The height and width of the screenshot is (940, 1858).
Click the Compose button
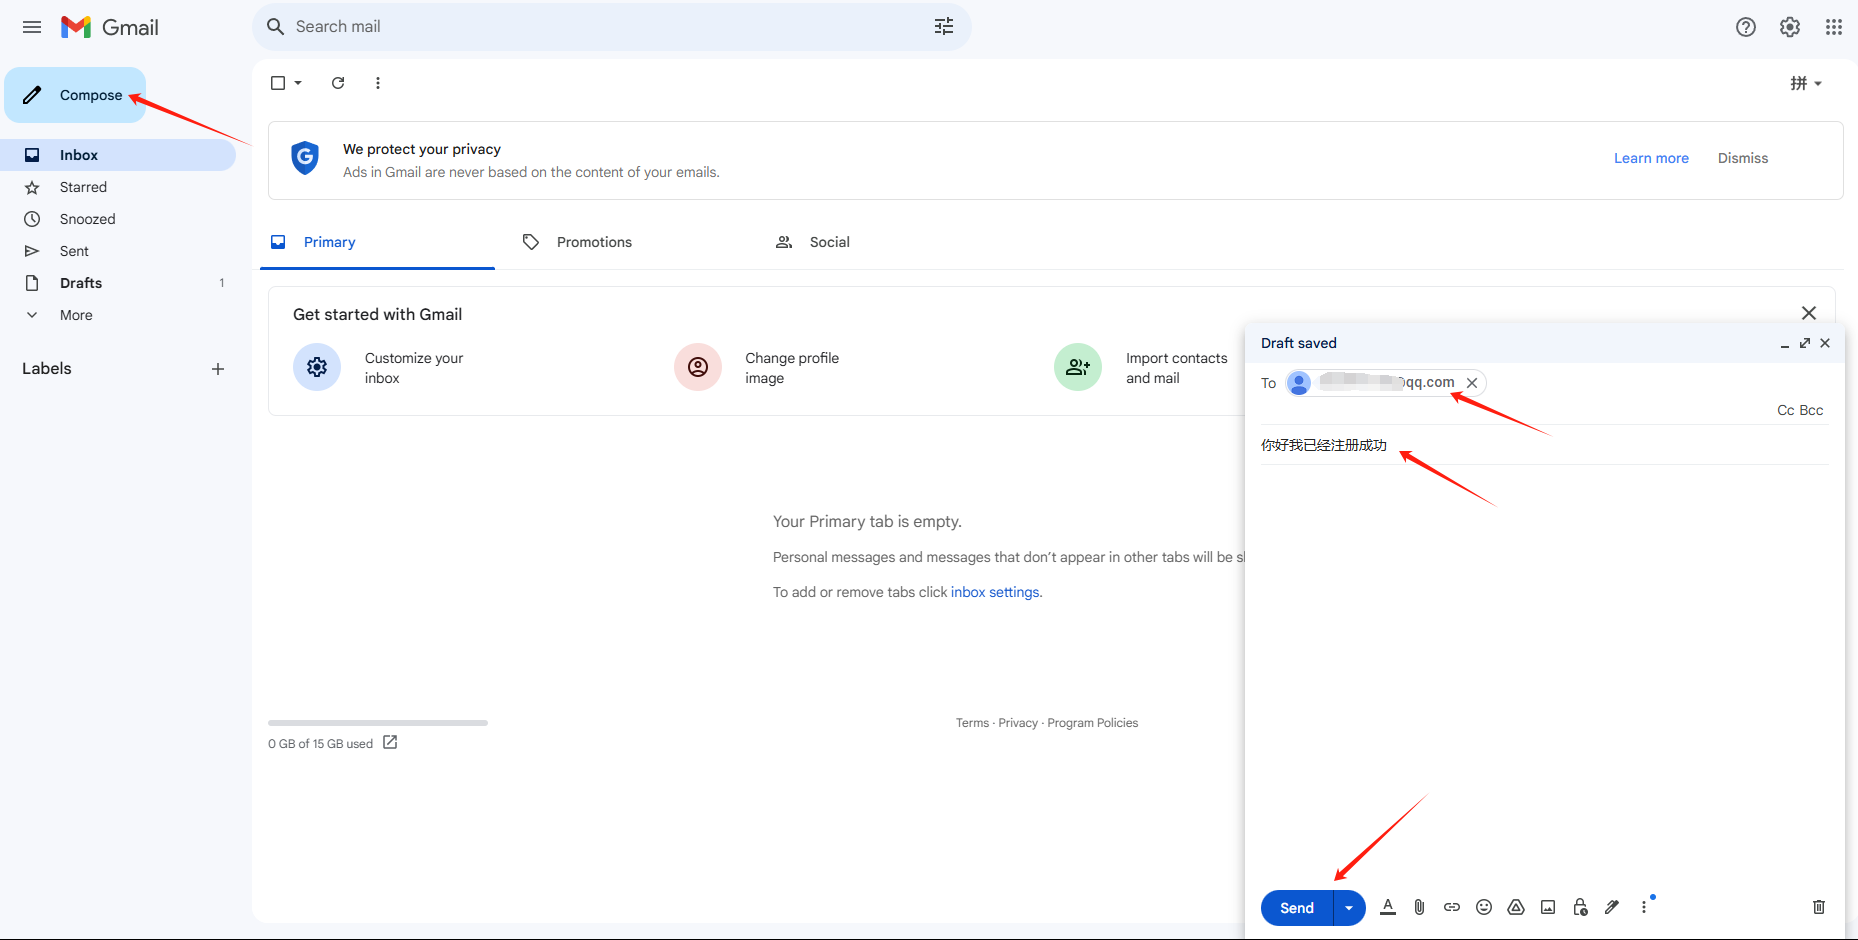point(75,95)
